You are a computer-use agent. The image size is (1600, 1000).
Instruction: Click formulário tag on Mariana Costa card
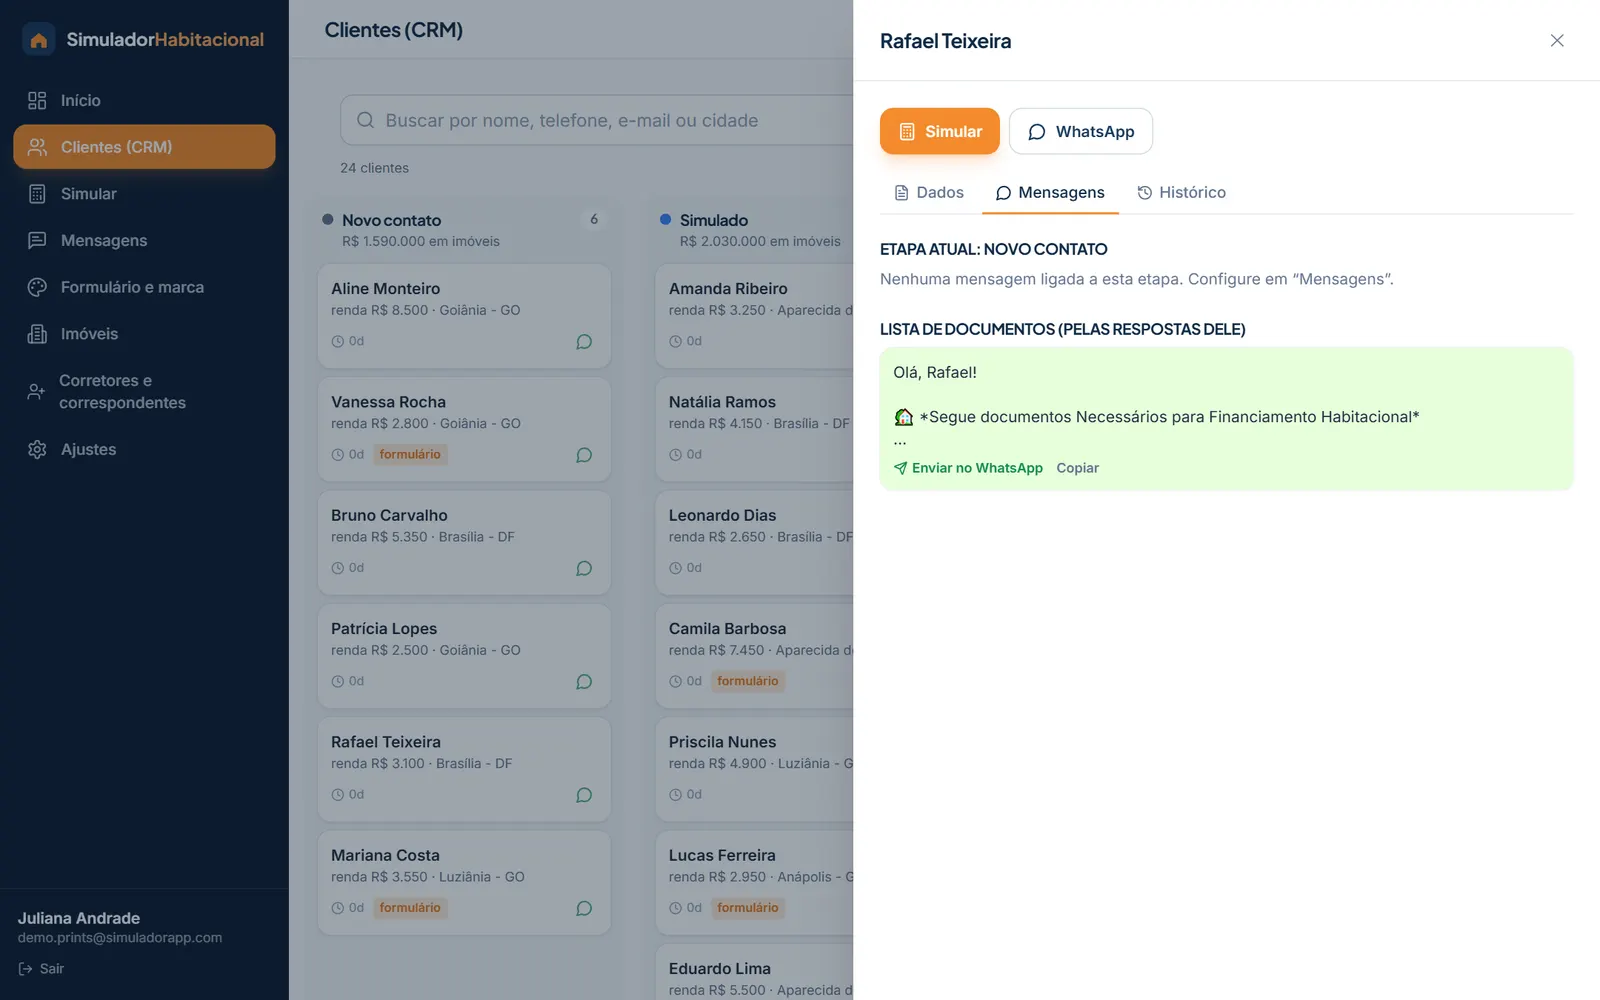410,908
